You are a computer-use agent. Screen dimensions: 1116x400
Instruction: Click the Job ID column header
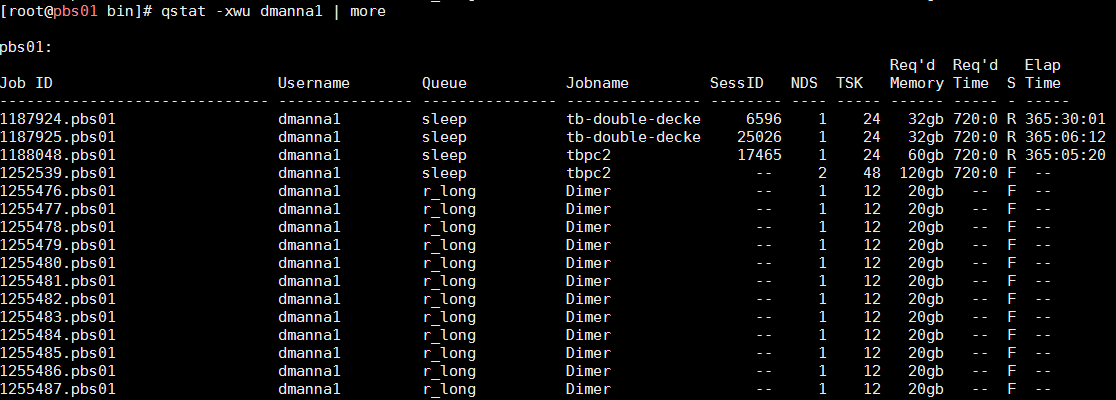click(x=26, y=83)
